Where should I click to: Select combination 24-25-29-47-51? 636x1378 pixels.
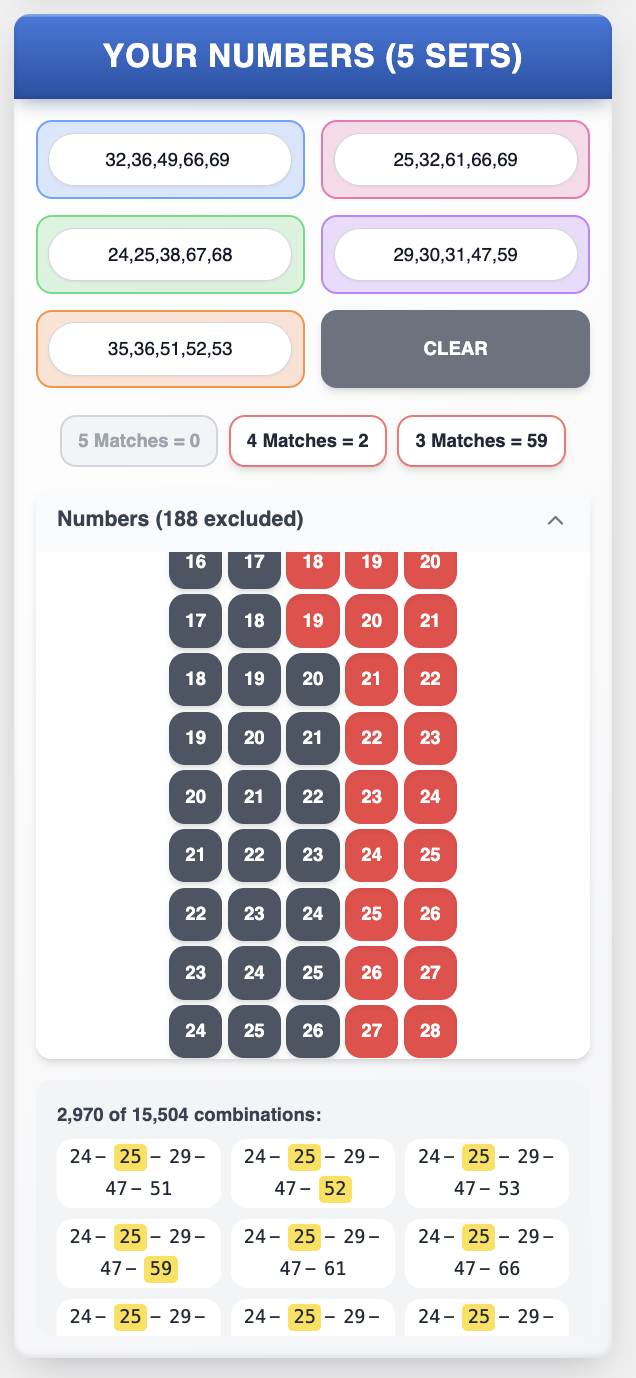138,1172
